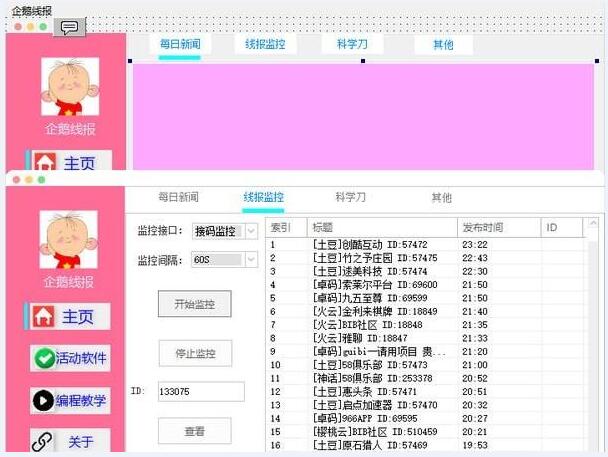Screen dimensions: 608x457
Task: Click the green checkmark icon beside 活动软件
Action: 45,358
